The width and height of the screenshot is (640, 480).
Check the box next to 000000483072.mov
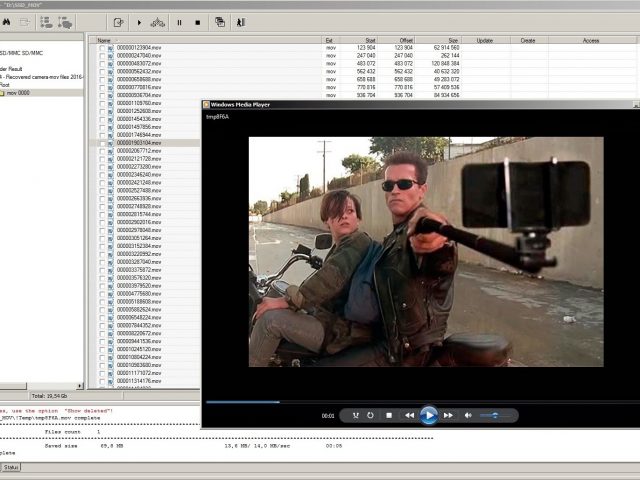tap(102, 64)
